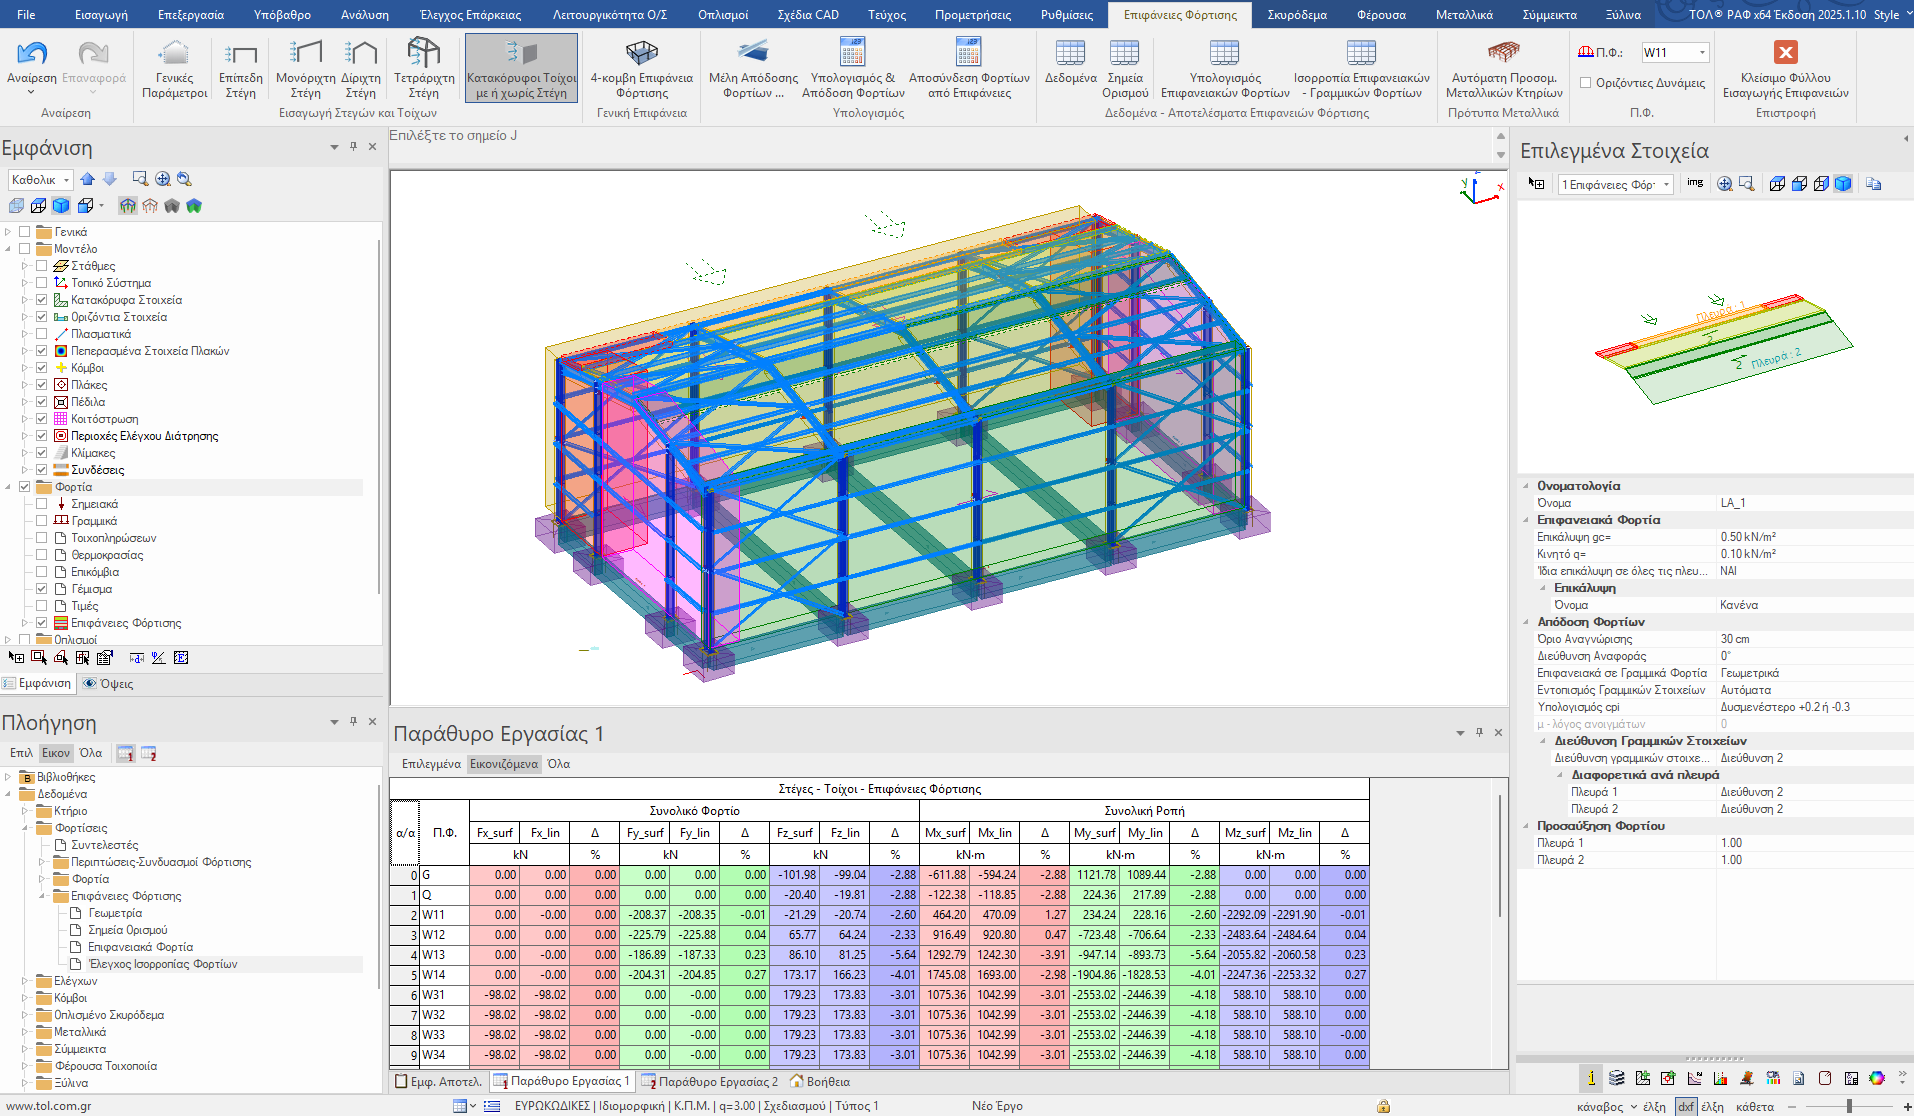Toggle the Πλασματικά visibility checkbox
This screenshot has width=1914, height=1116.
[41, 334]
